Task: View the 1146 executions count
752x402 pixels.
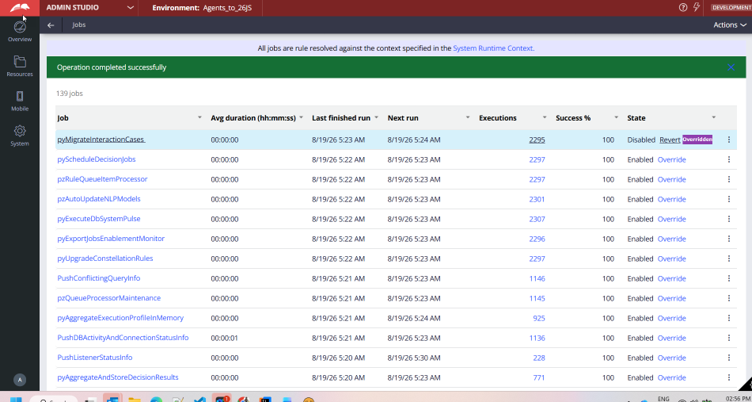Action: [537, 278]
